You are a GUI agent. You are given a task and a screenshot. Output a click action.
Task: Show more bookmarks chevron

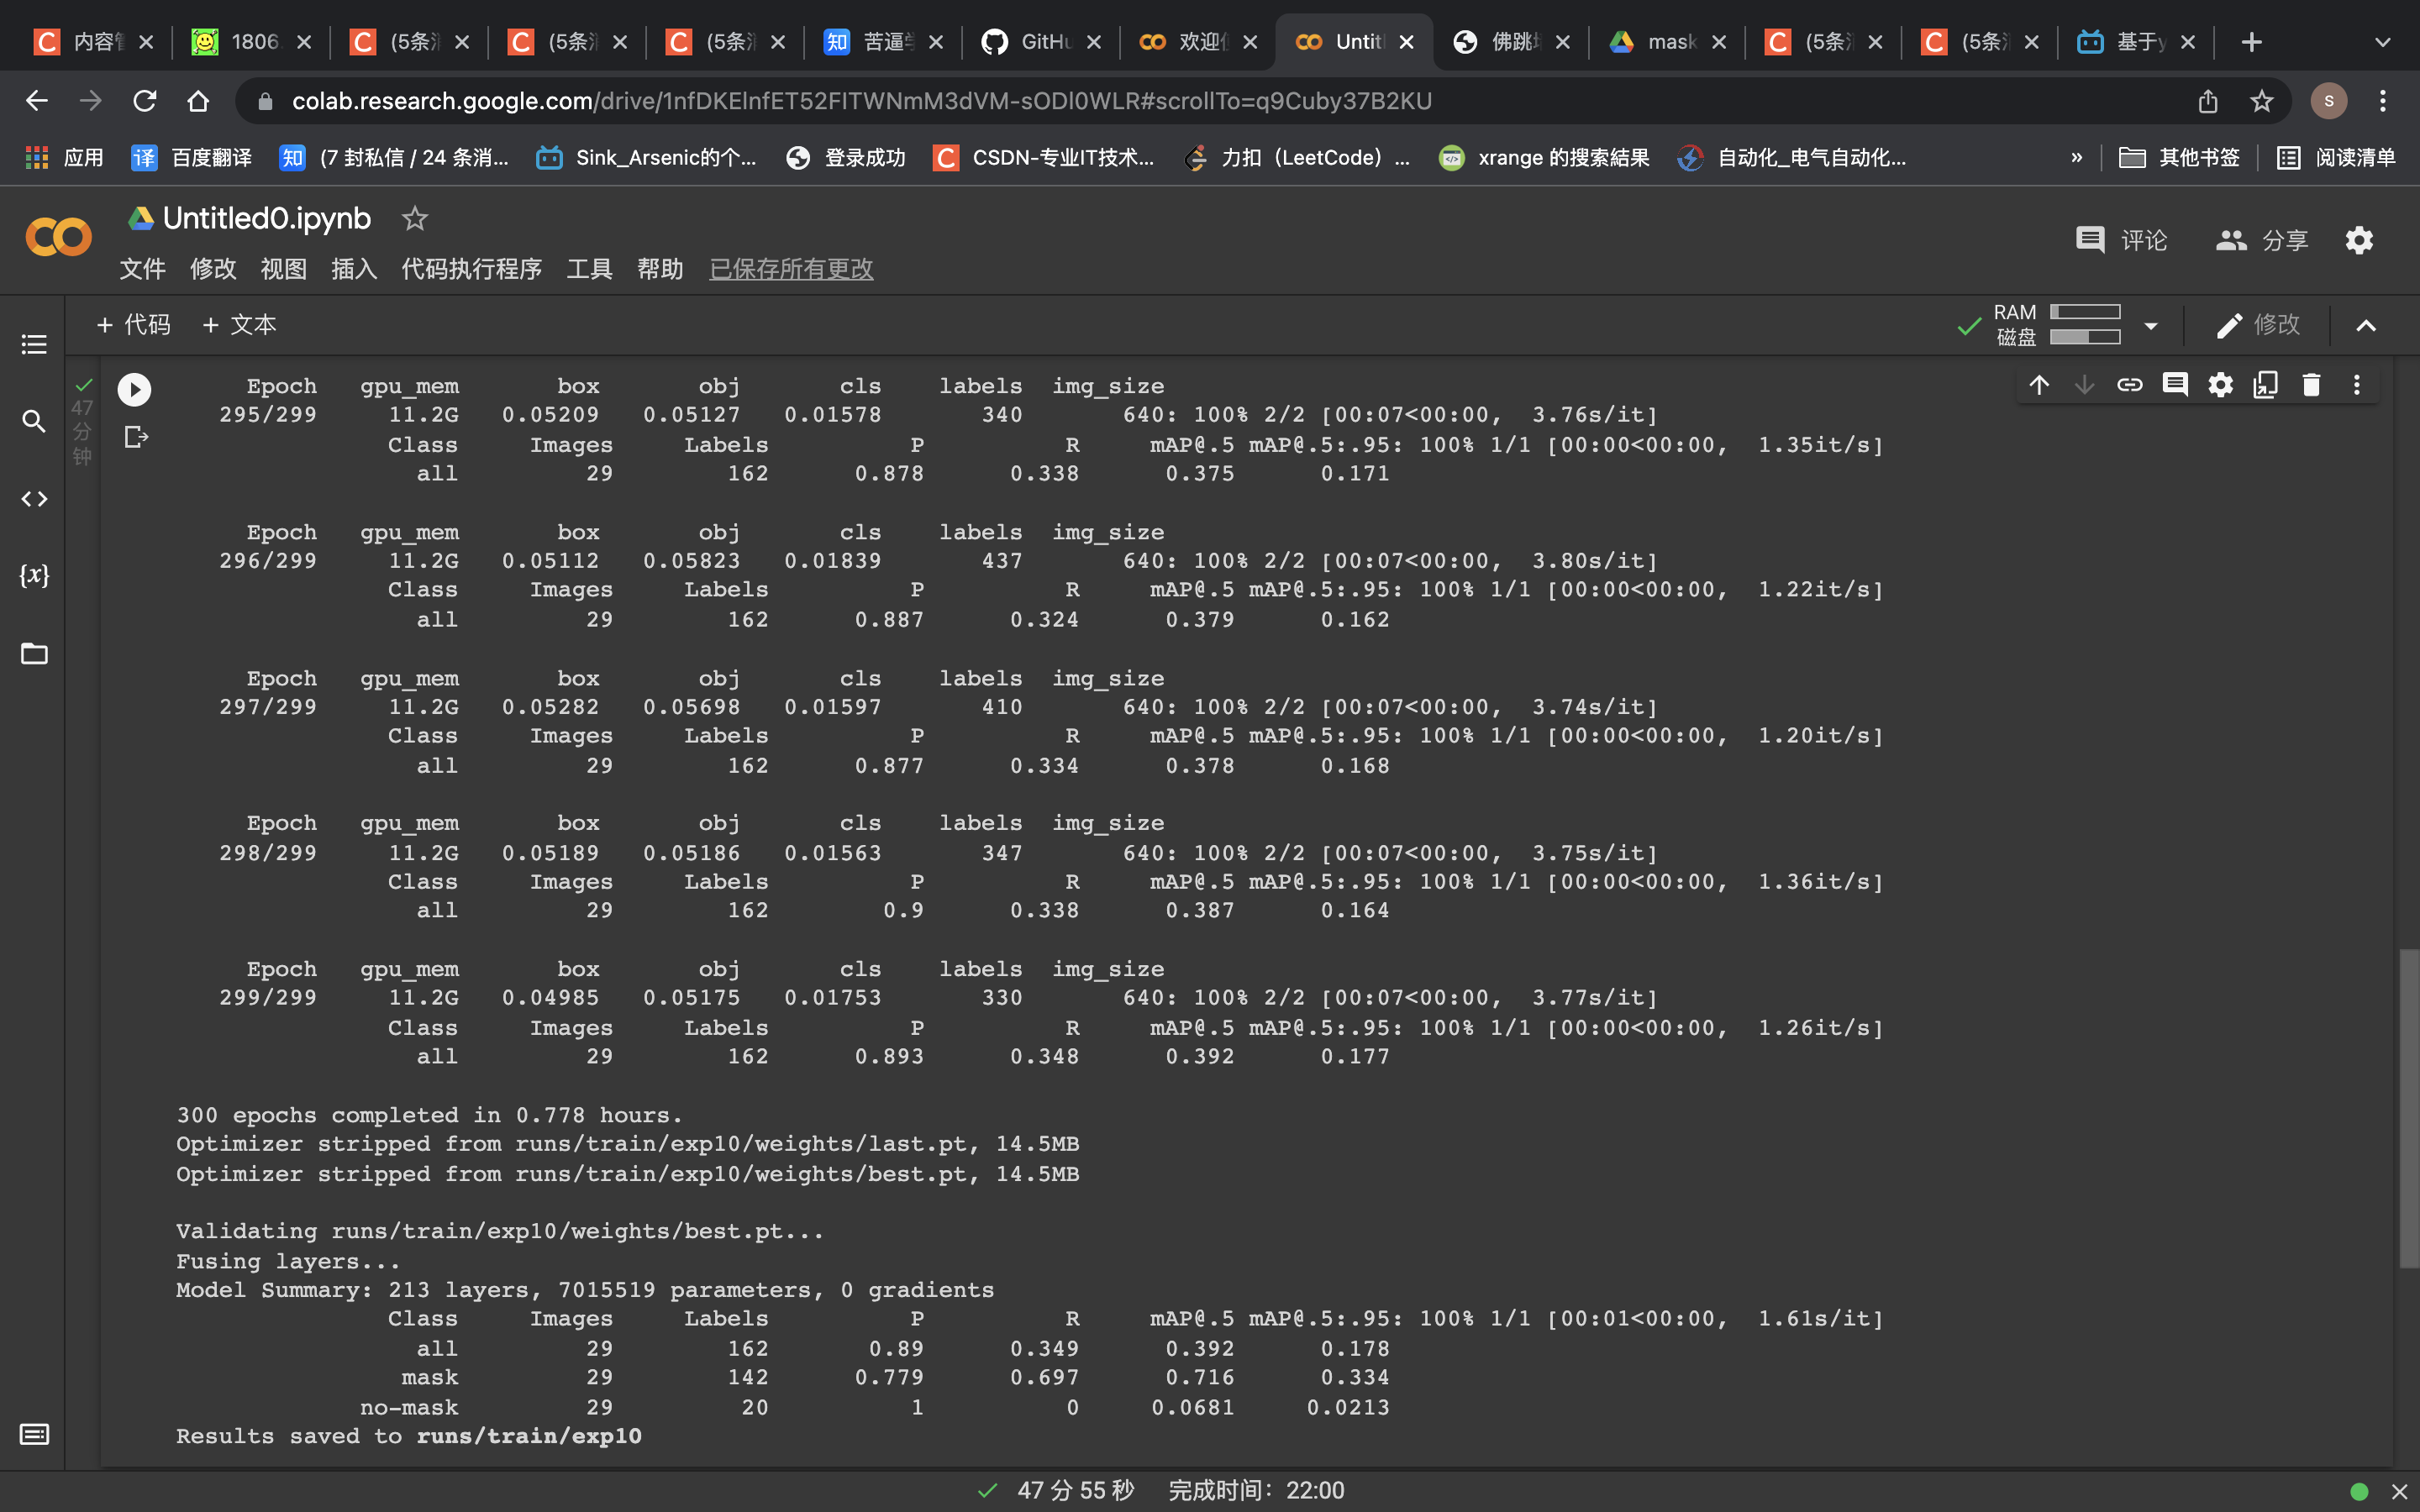pos(2077,158)
